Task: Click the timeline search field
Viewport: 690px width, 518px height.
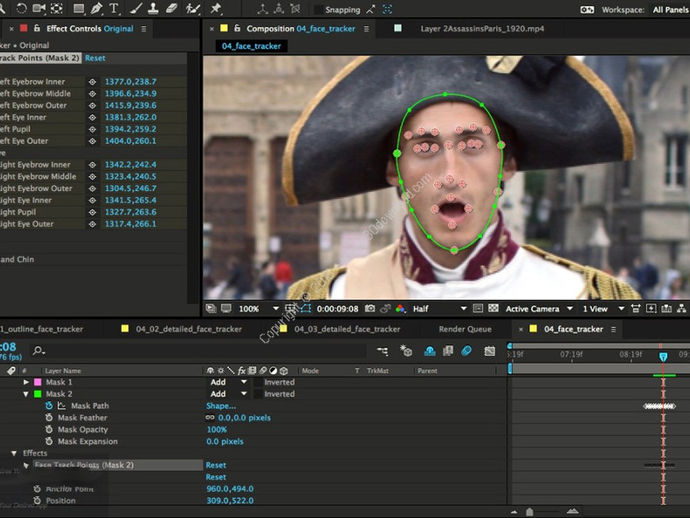Action: pos(200,351)
